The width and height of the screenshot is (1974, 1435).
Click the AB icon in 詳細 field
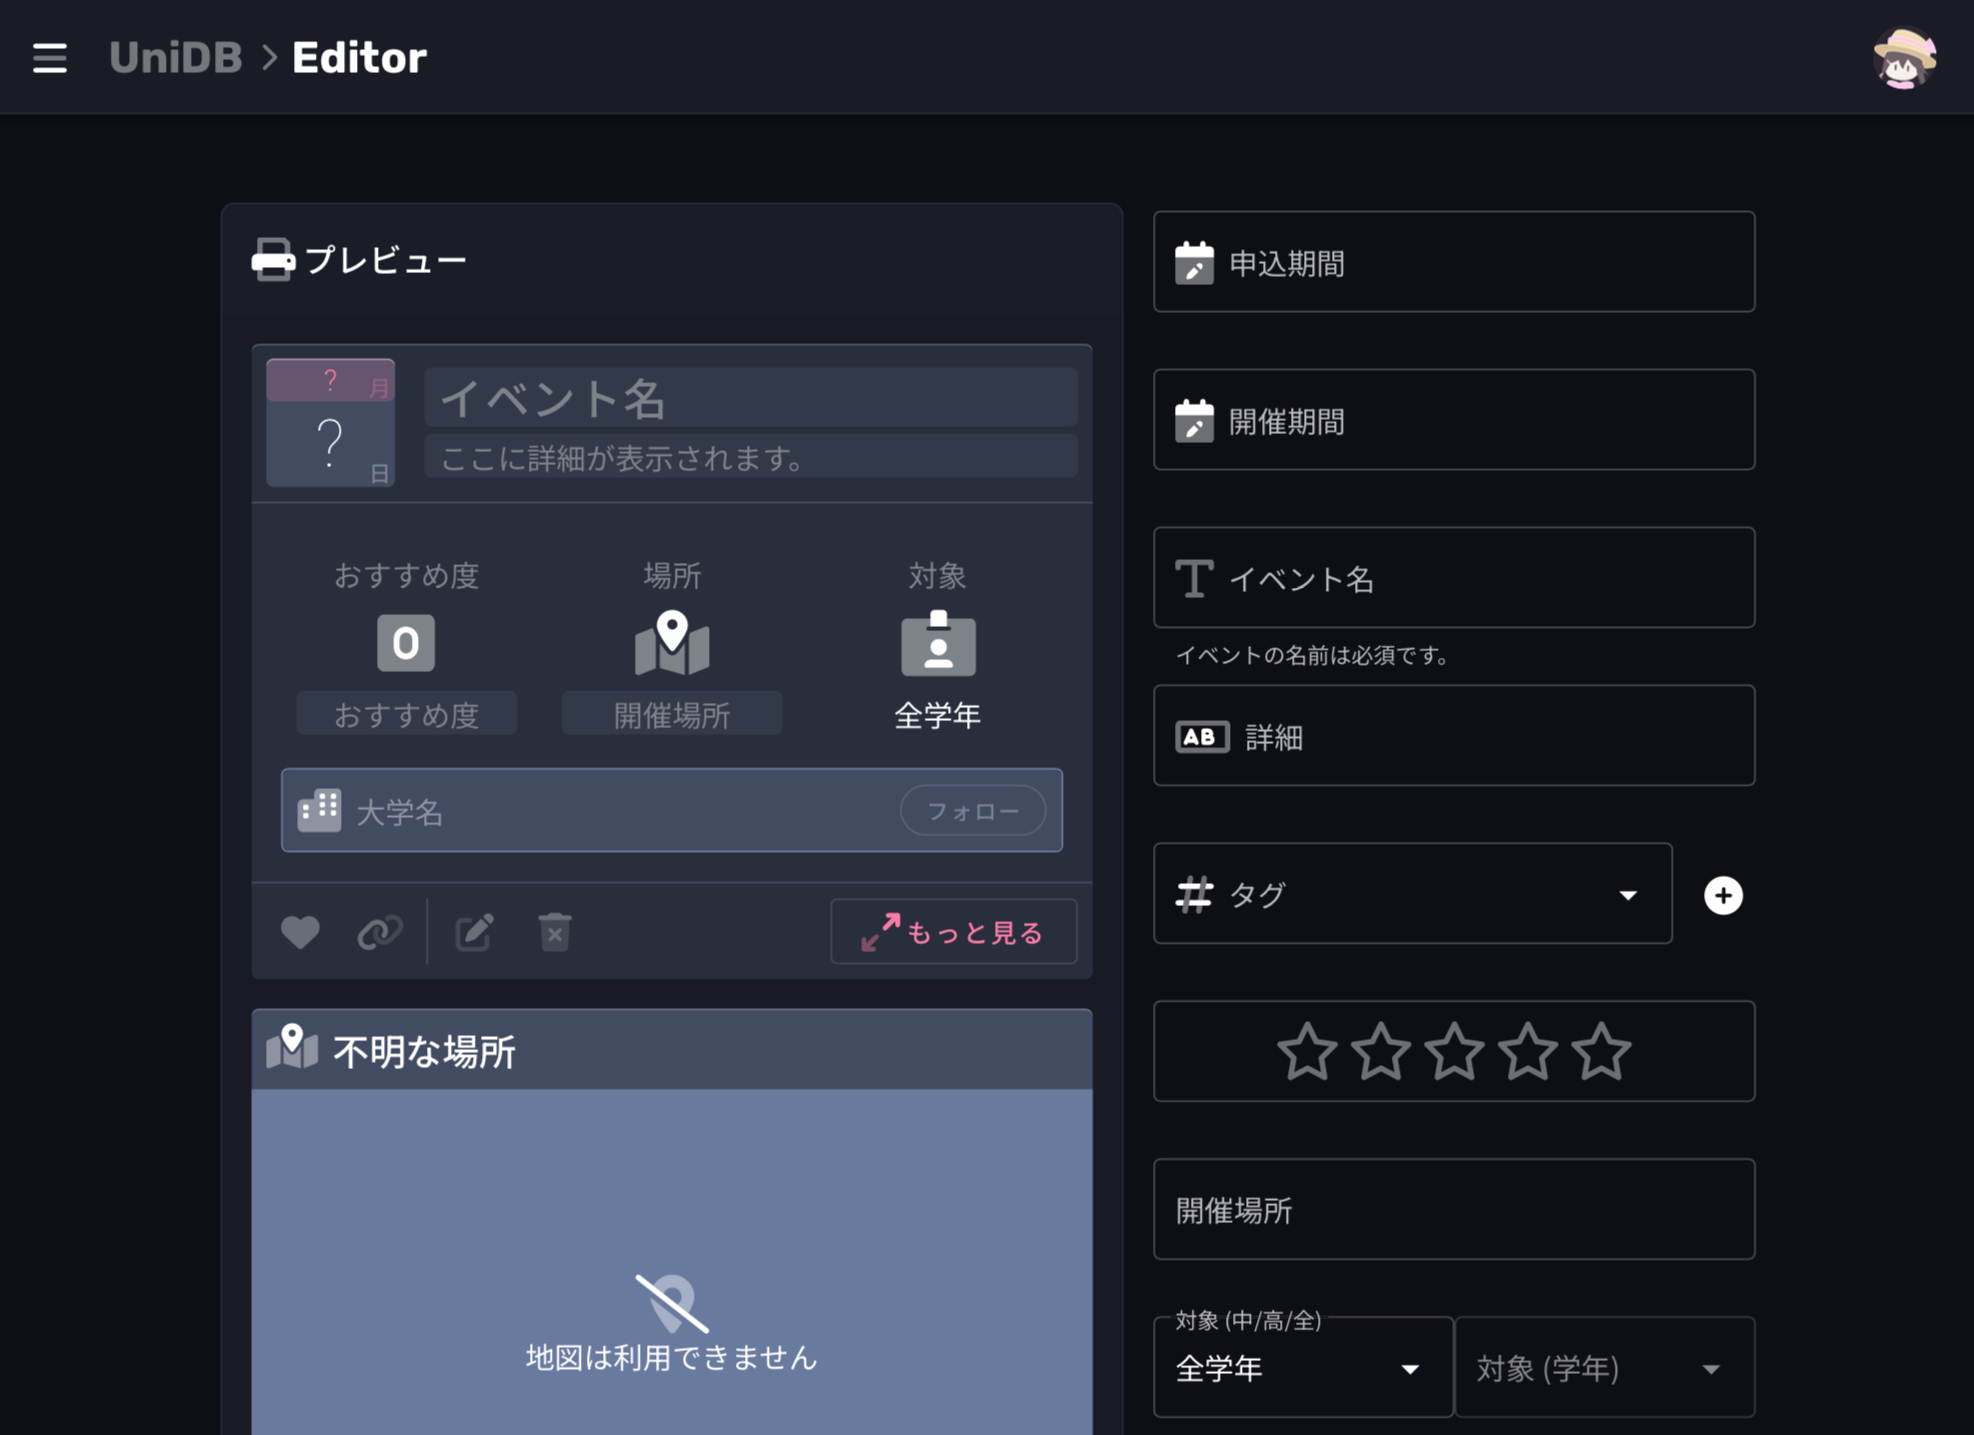click(x=1202, y=737)
